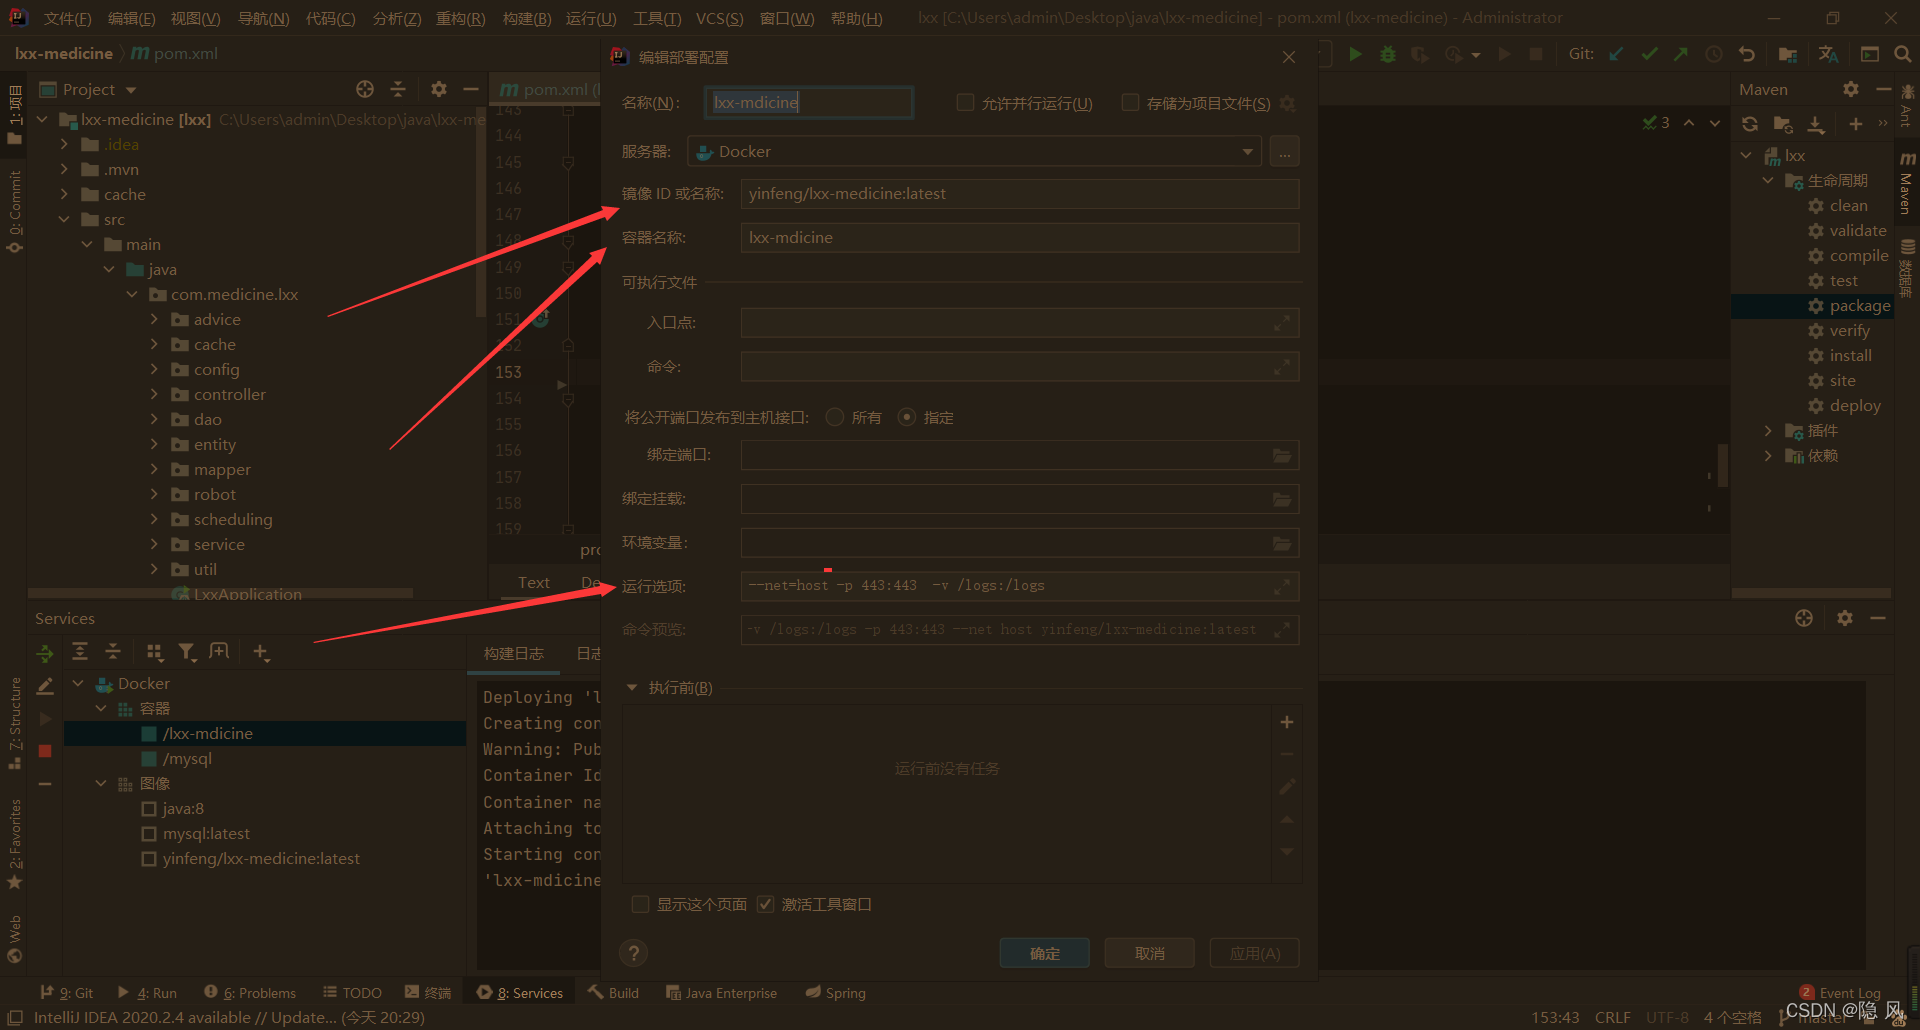Click the 名称 name input field
The image size is (1920, 1030).
(x=809, y=102)
